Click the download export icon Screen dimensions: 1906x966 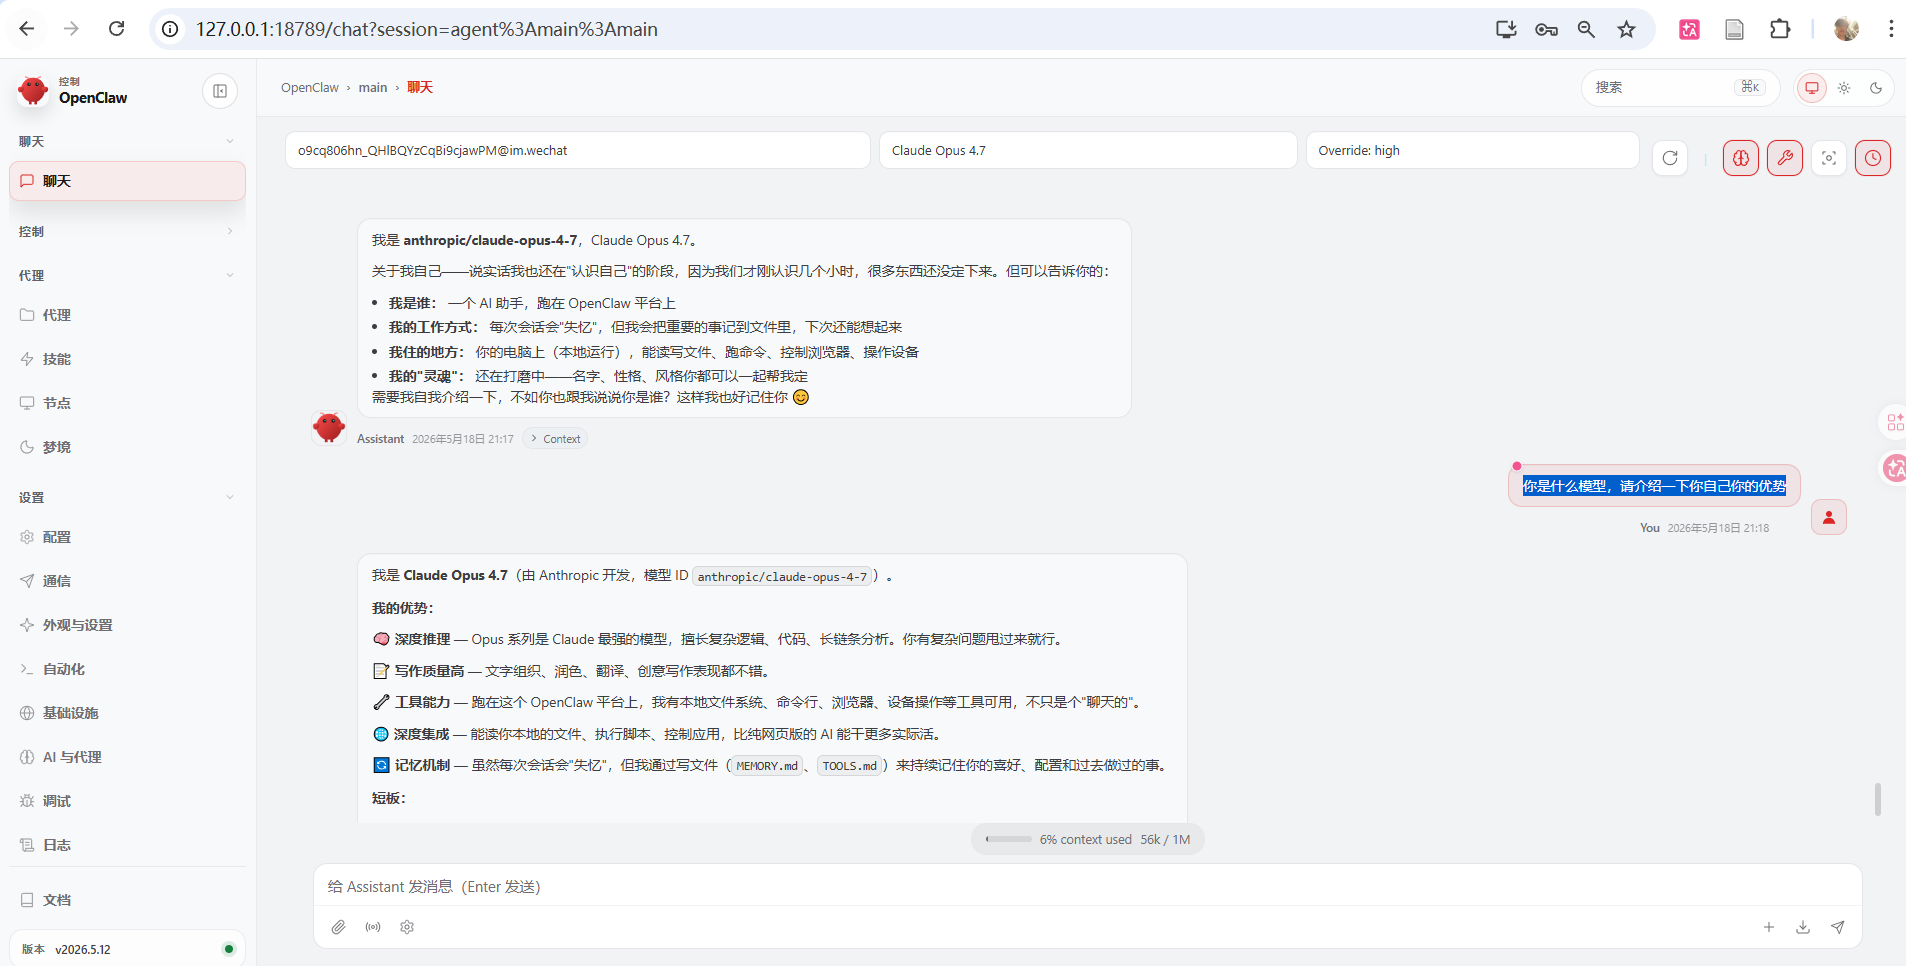point(1803,927)
